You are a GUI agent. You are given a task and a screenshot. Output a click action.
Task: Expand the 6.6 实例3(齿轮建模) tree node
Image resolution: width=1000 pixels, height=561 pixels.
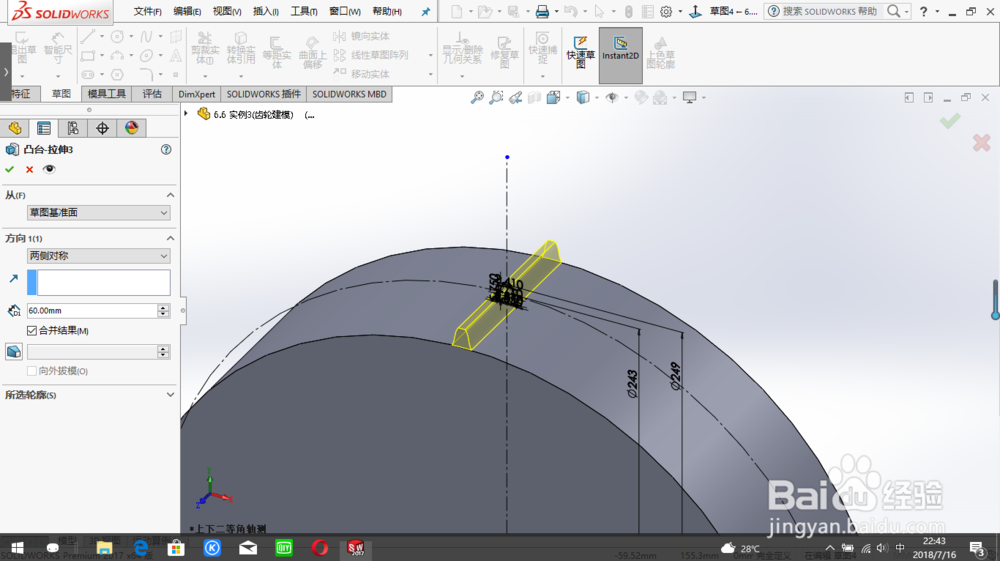pyautogui.click(x=186, y=113)
